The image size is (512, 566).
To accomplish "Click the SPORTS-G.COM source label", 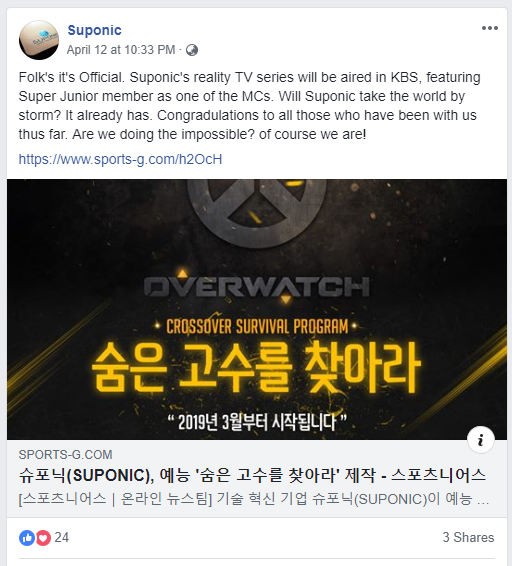I will [65, 454].
